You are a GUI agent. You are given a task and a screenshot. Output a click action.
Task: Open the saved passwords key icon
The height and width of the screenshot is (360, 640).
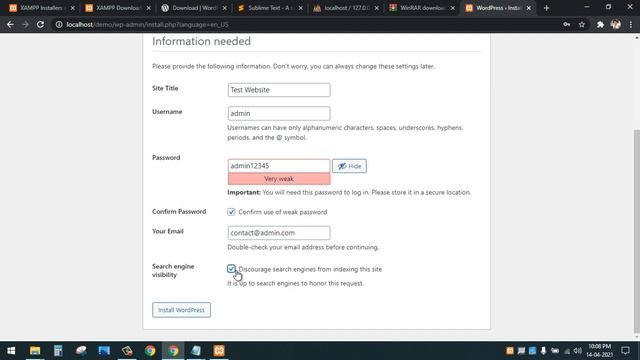pyautogui.click(x=567, y=24)
